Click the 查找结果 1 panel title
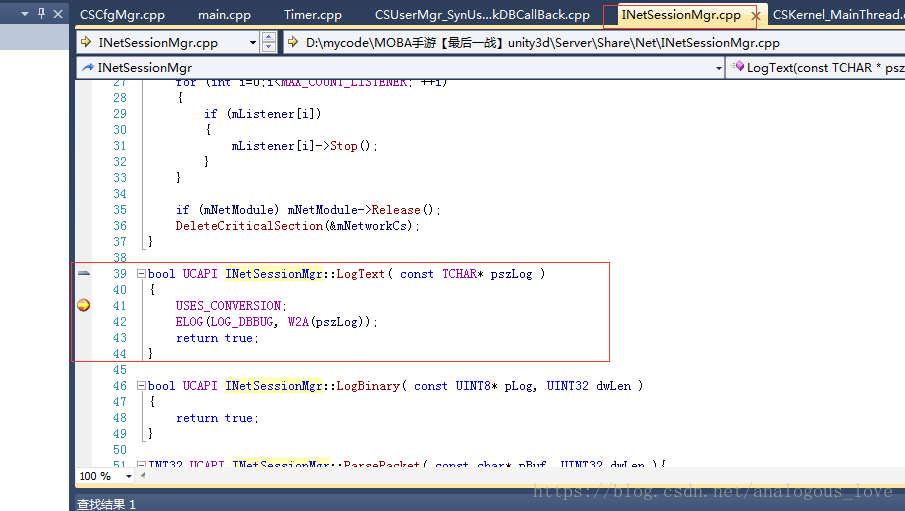Screen dimensions: 905x511 pyautogui.click(x=106, y=504)
